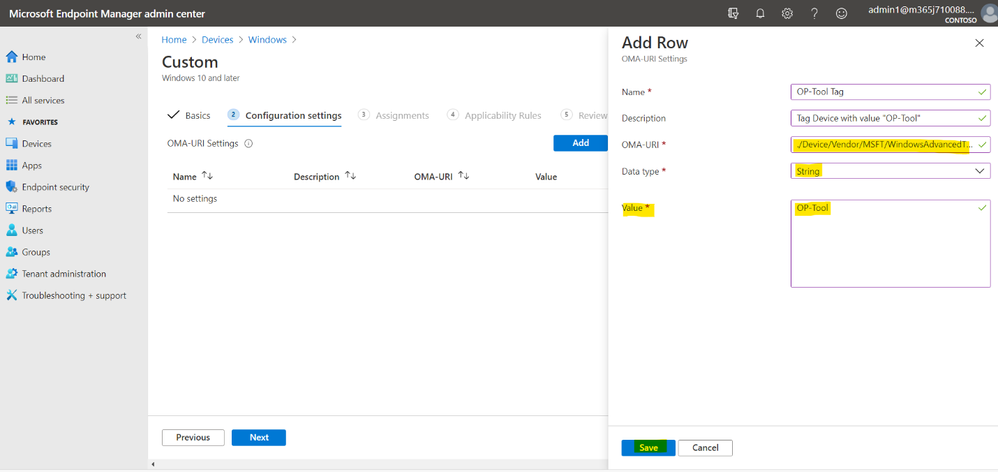Select the Configuration settings step tab
Viewport: 998px width, 472px height.
285,115
